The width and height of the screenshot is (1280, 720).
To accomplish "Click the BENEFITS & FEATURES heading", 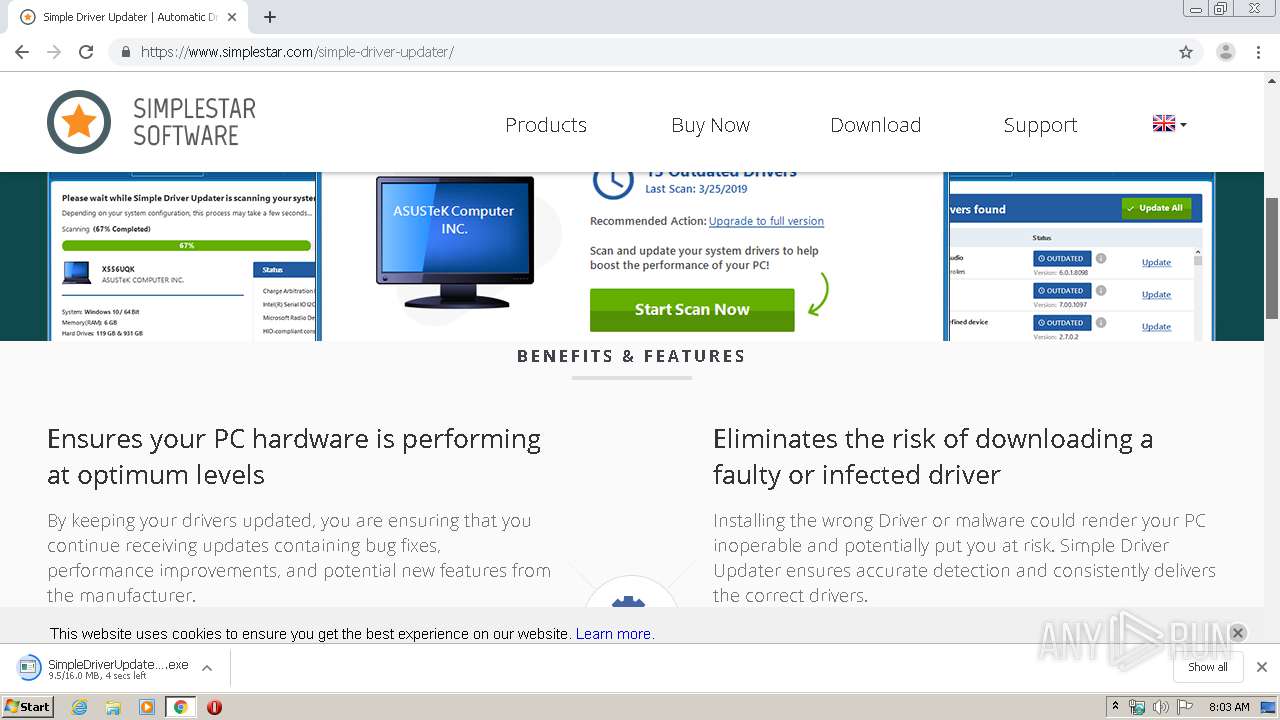I will [x=631, y=356].
